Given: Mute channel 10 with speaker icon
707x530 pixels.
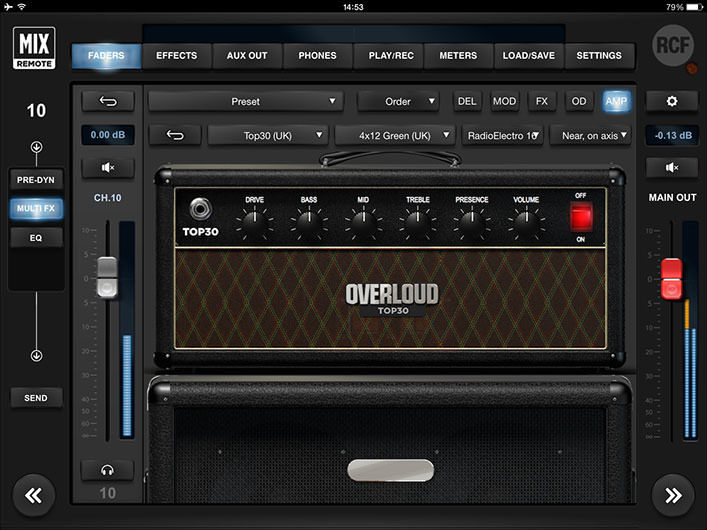Looking at the screenshot, I should pos(107,168).
